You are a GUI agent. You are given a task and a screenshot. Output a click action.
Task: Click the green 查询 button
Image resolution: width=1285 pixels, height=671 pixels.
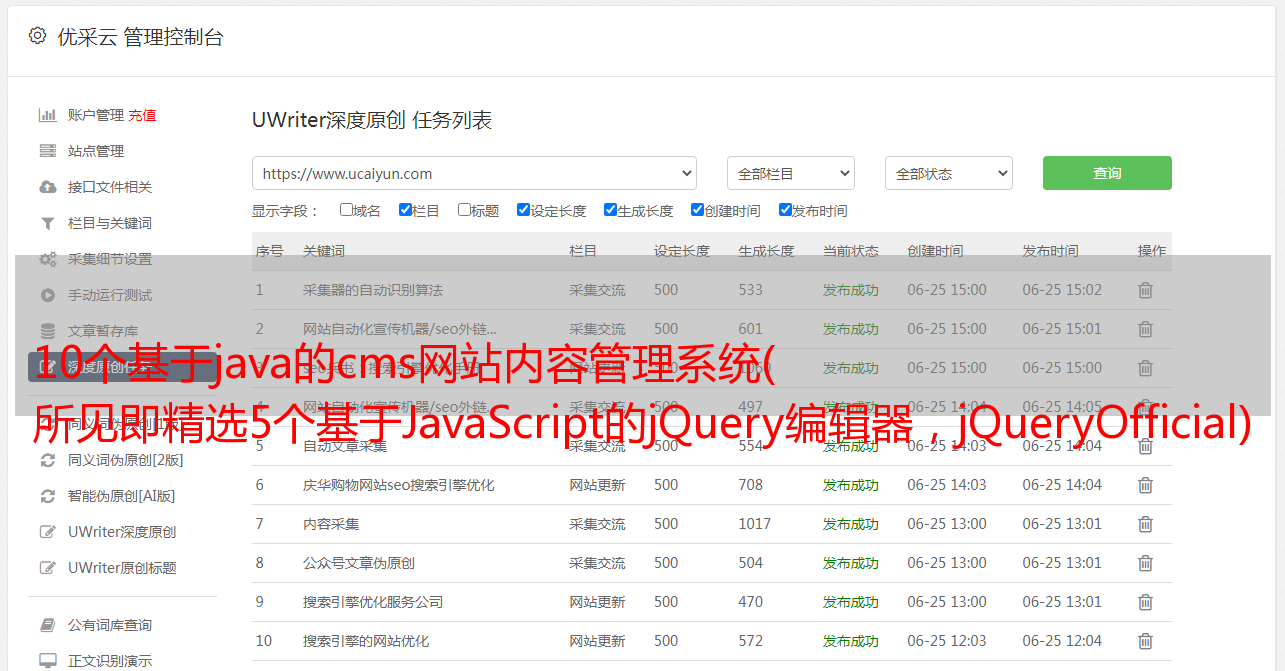(1107, 173)
